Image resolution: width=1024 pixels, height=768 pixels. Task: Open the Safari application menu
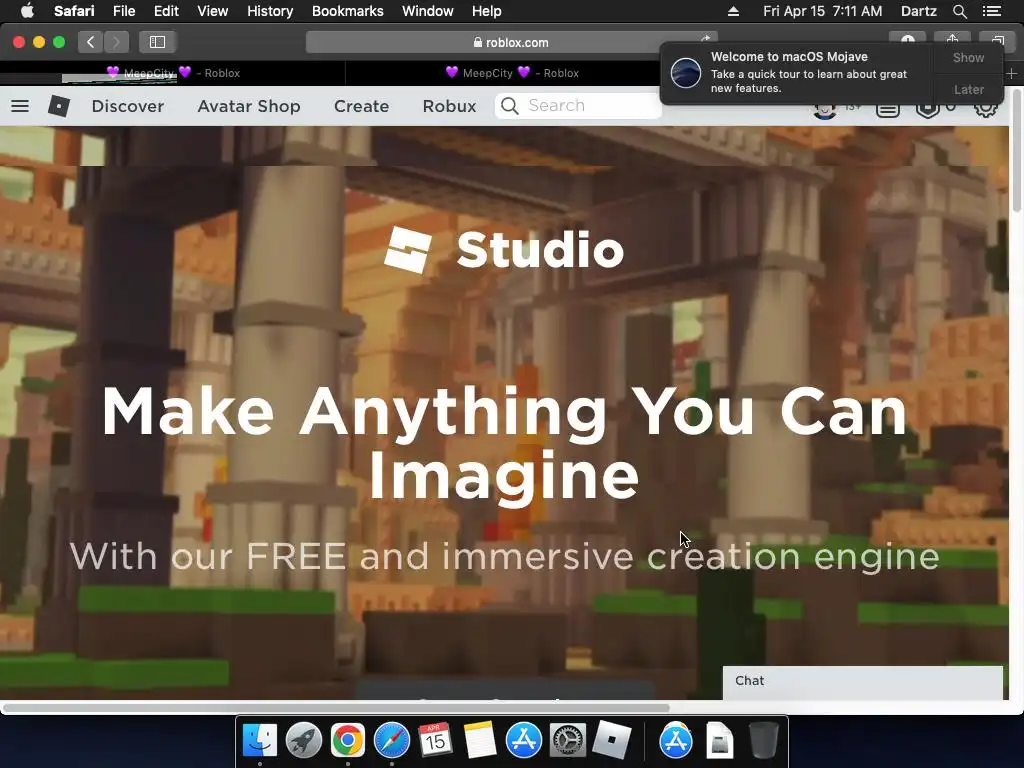click(74, 11)
